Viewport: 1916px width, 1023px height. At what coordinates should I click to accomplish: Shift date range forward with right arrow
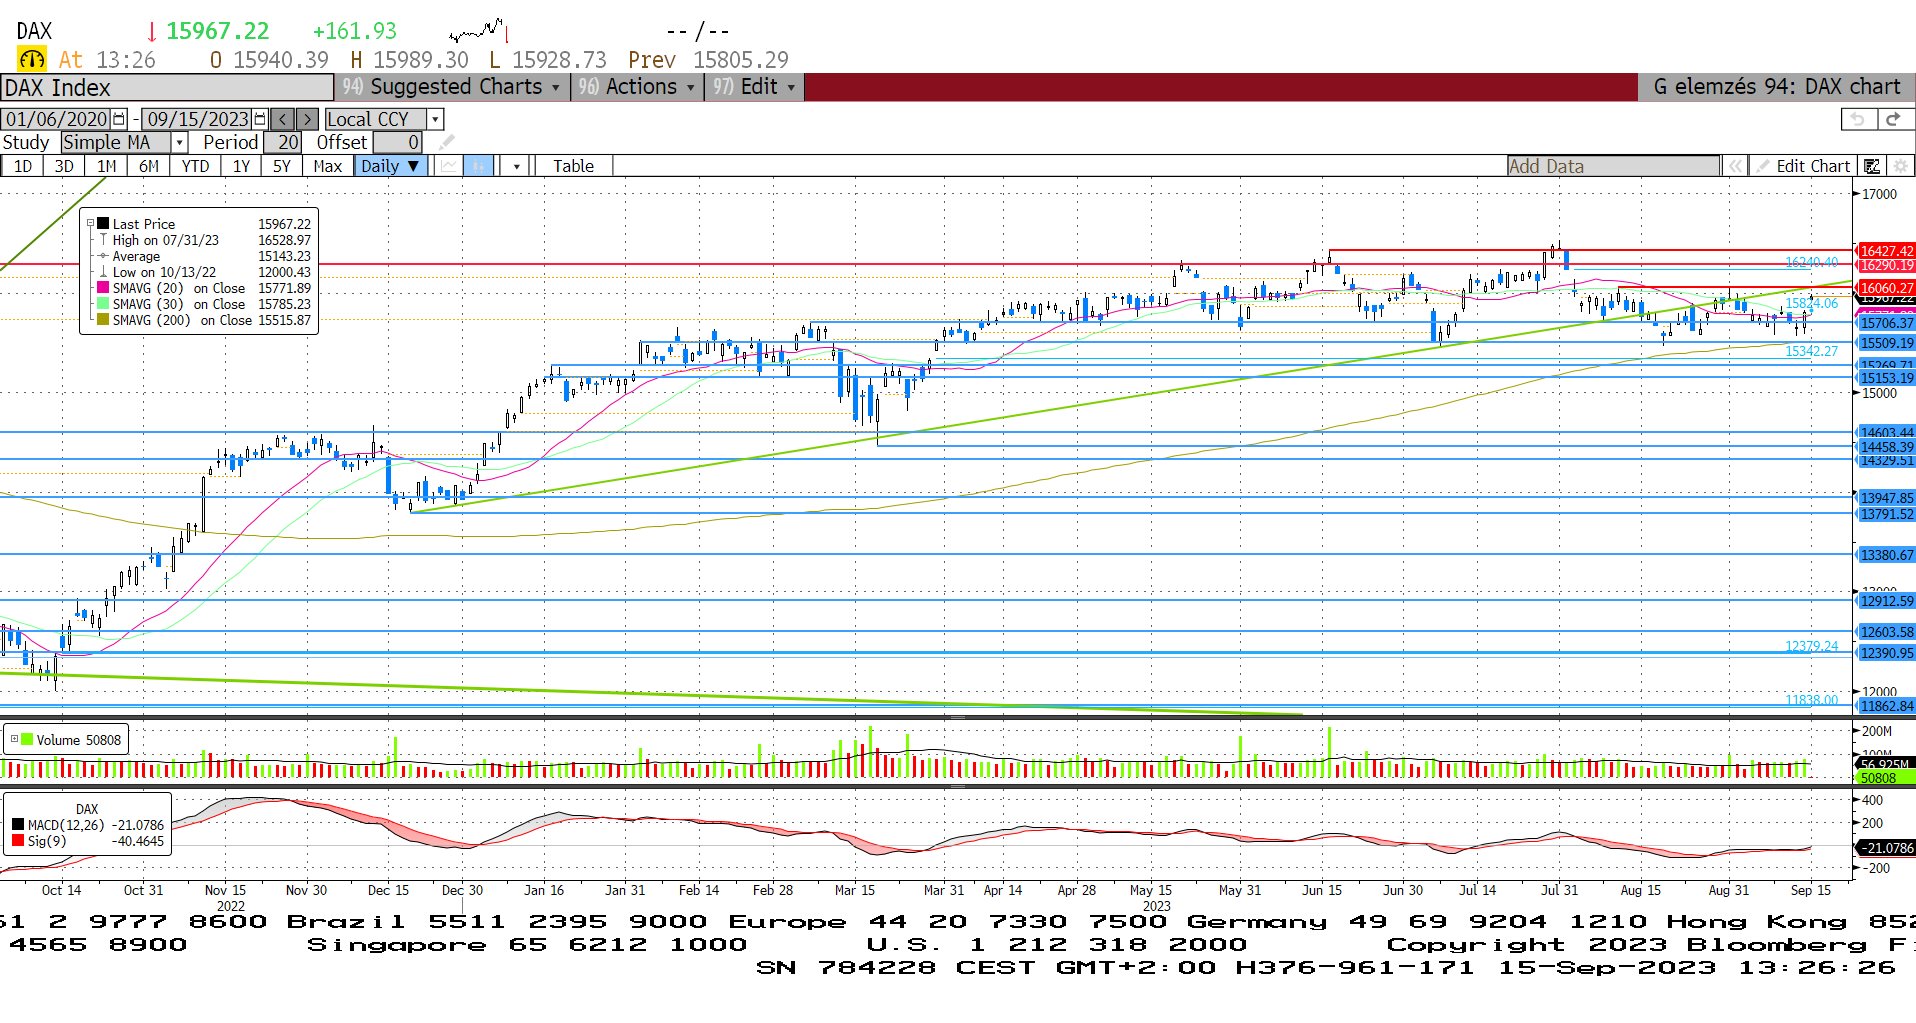click(x=308, y=119)
